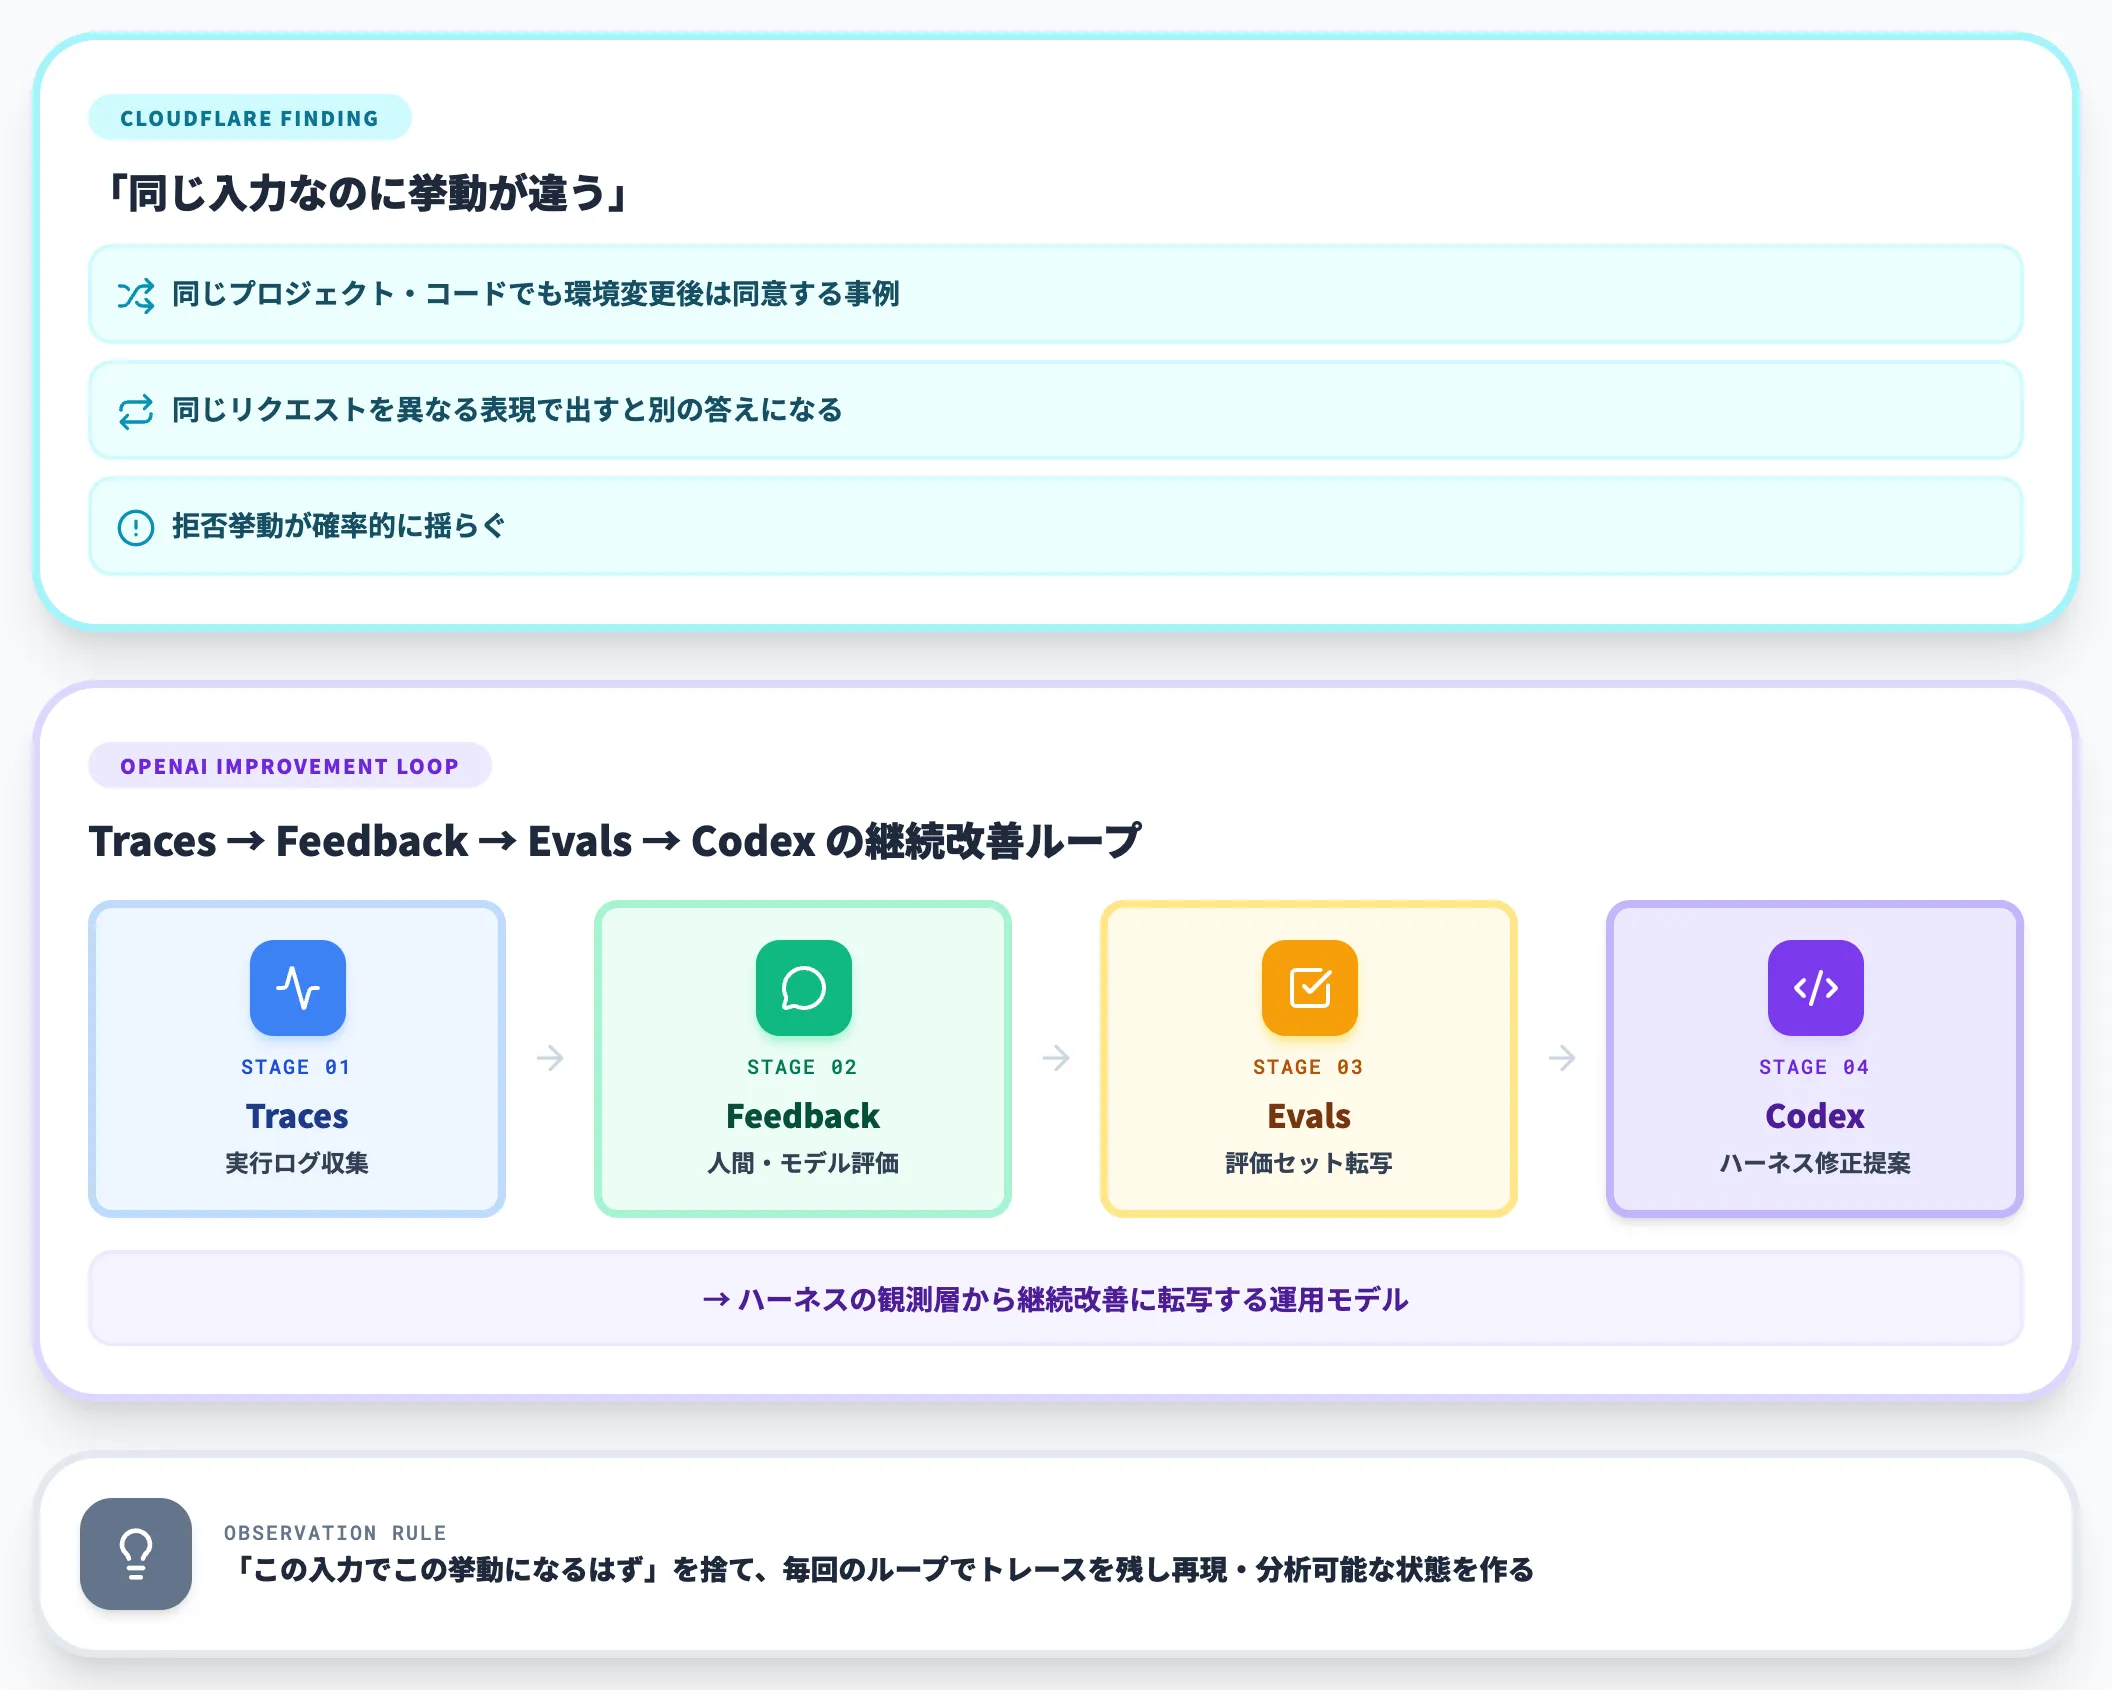Click the Traces → Feedback → Evals → Codex heading
2112x1690 pixels.
click(x=615, y=841)
